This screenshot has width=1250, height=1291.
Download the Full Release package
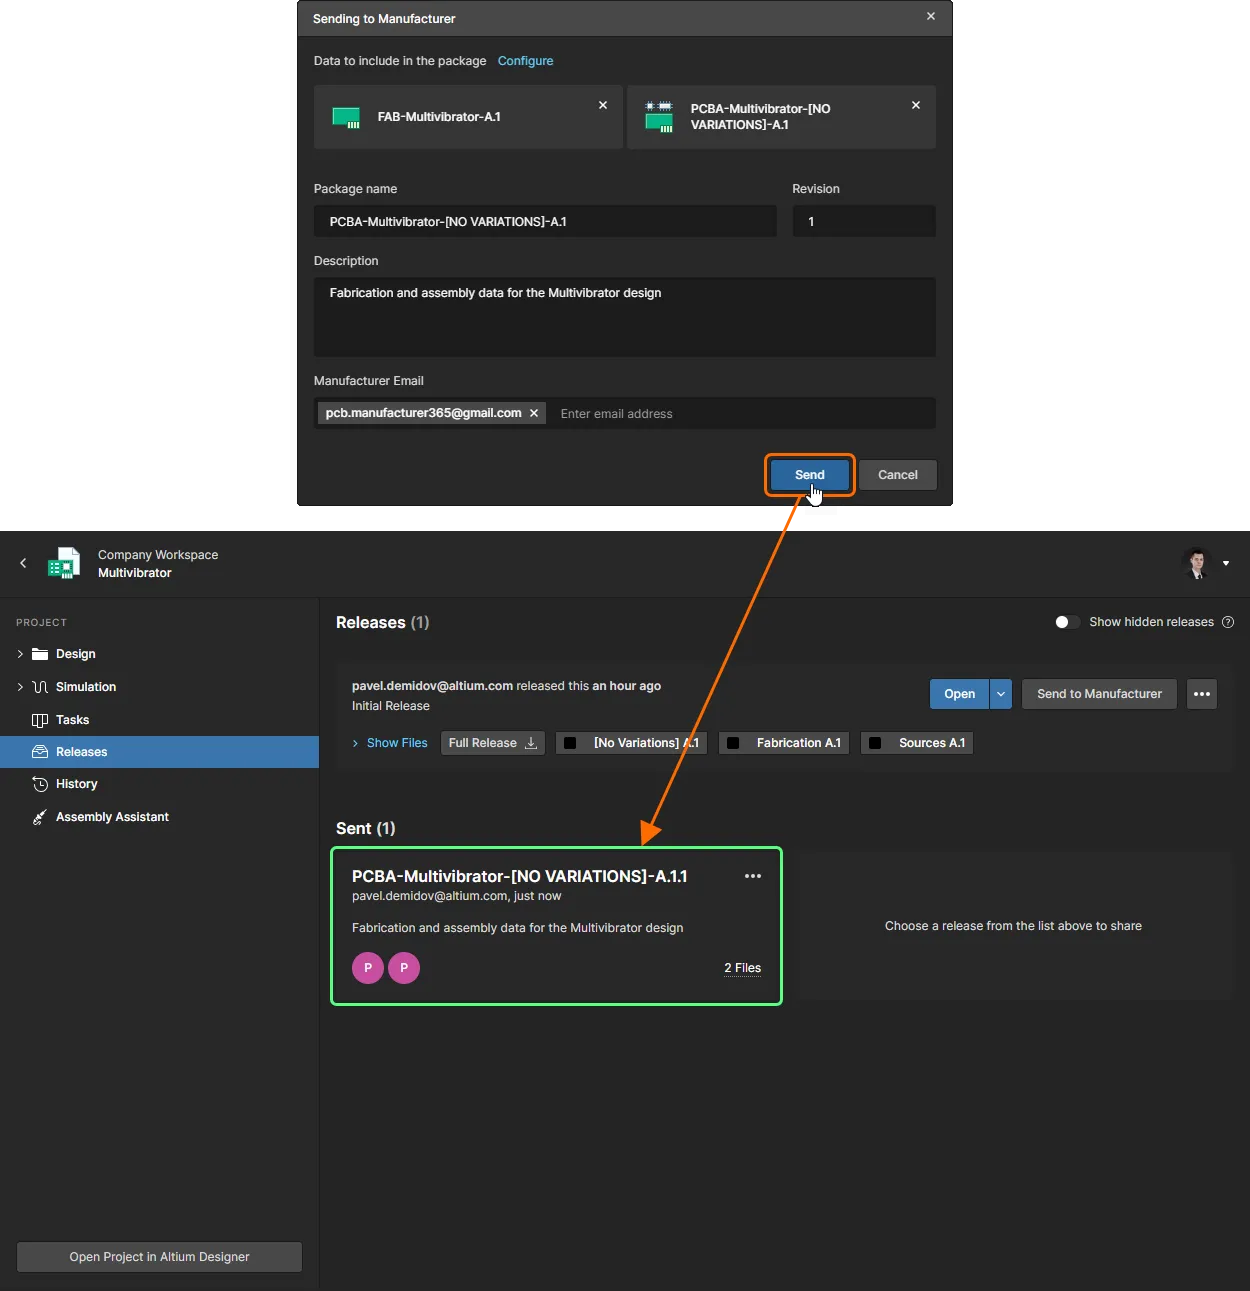pos(493,743)
